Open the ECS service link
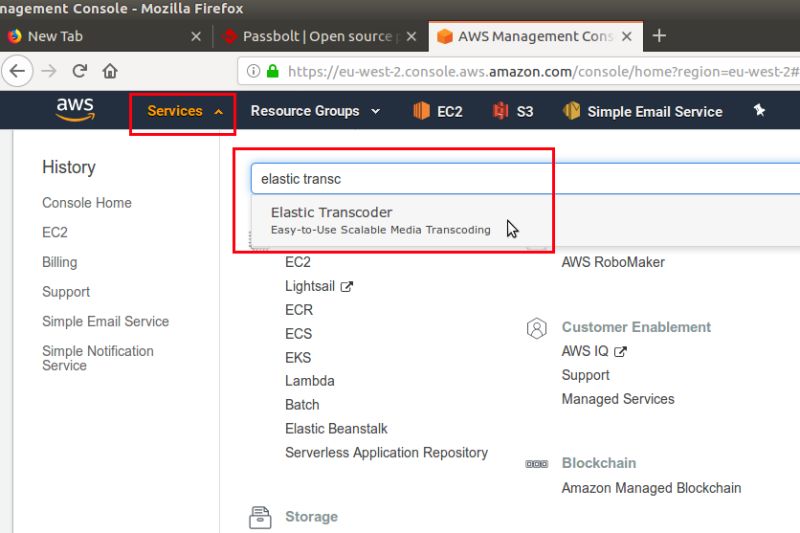 [x=298, y=334]
